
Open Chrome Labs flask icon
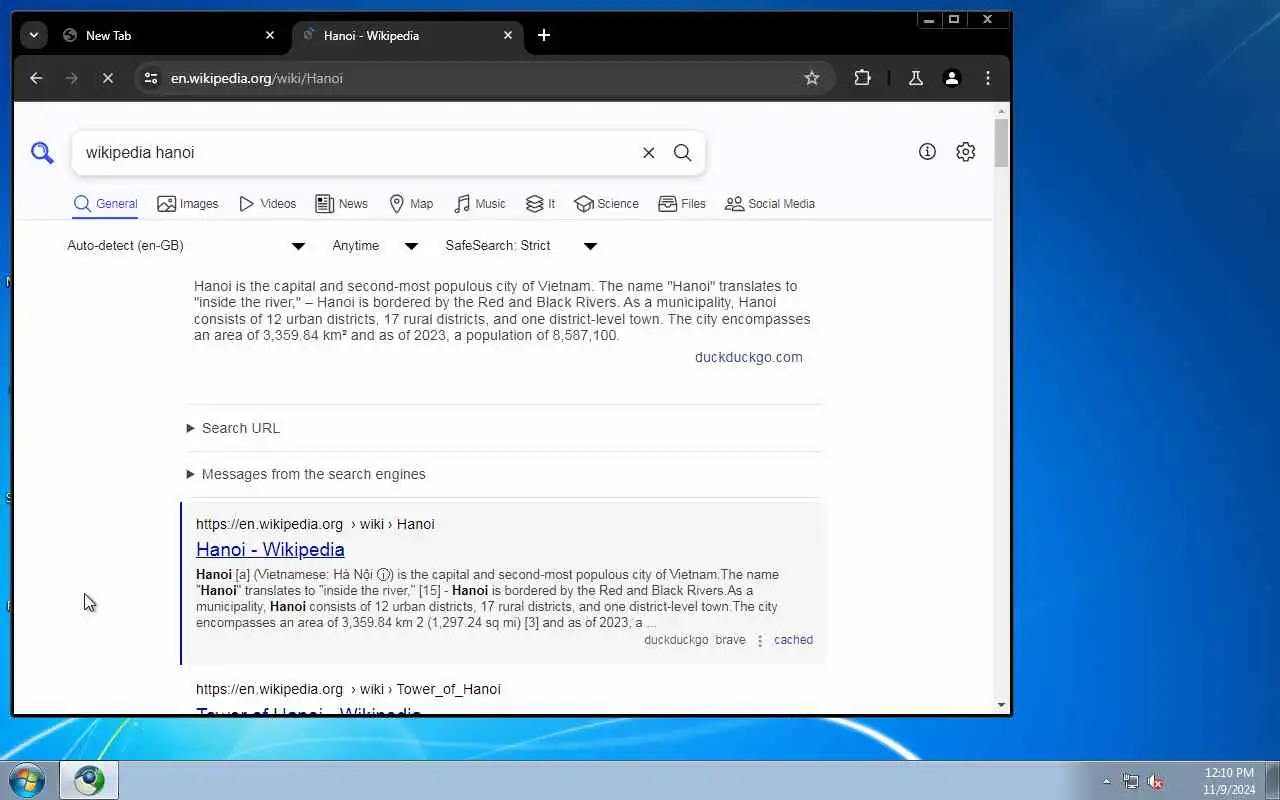[x=915, y=78]
